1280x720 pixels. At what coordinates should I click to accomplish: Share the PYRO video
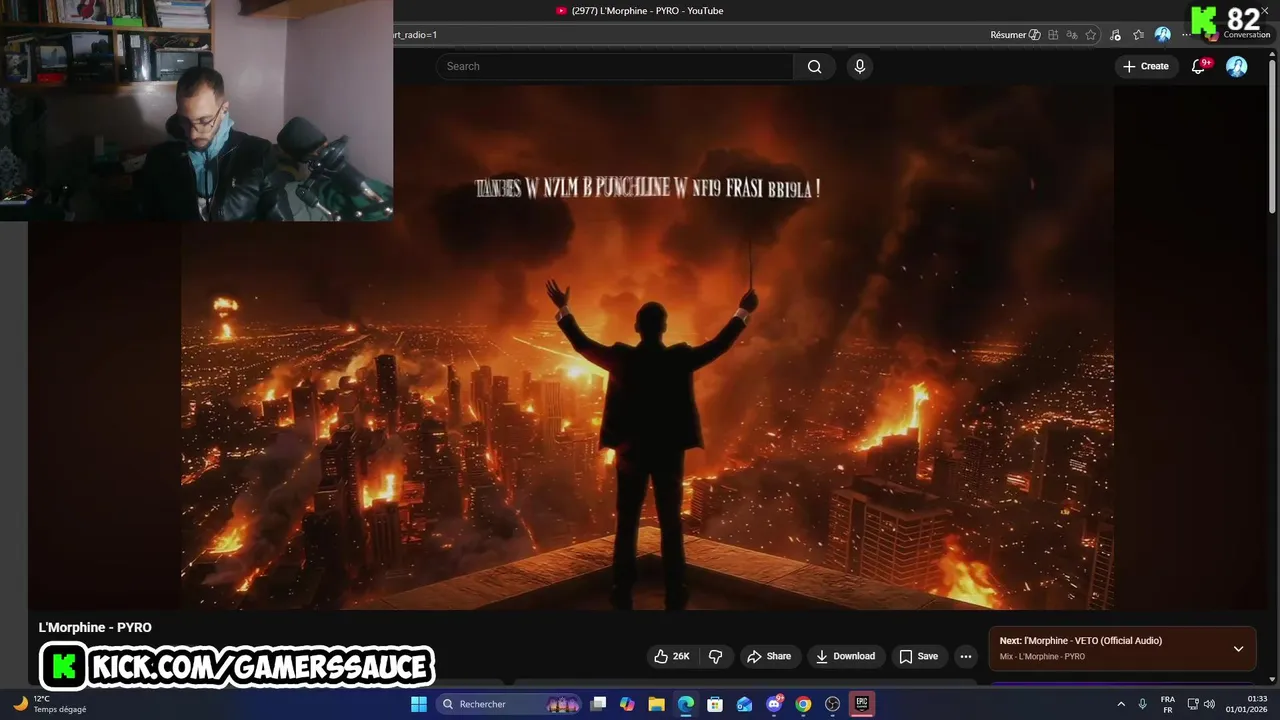pos(769,656)
